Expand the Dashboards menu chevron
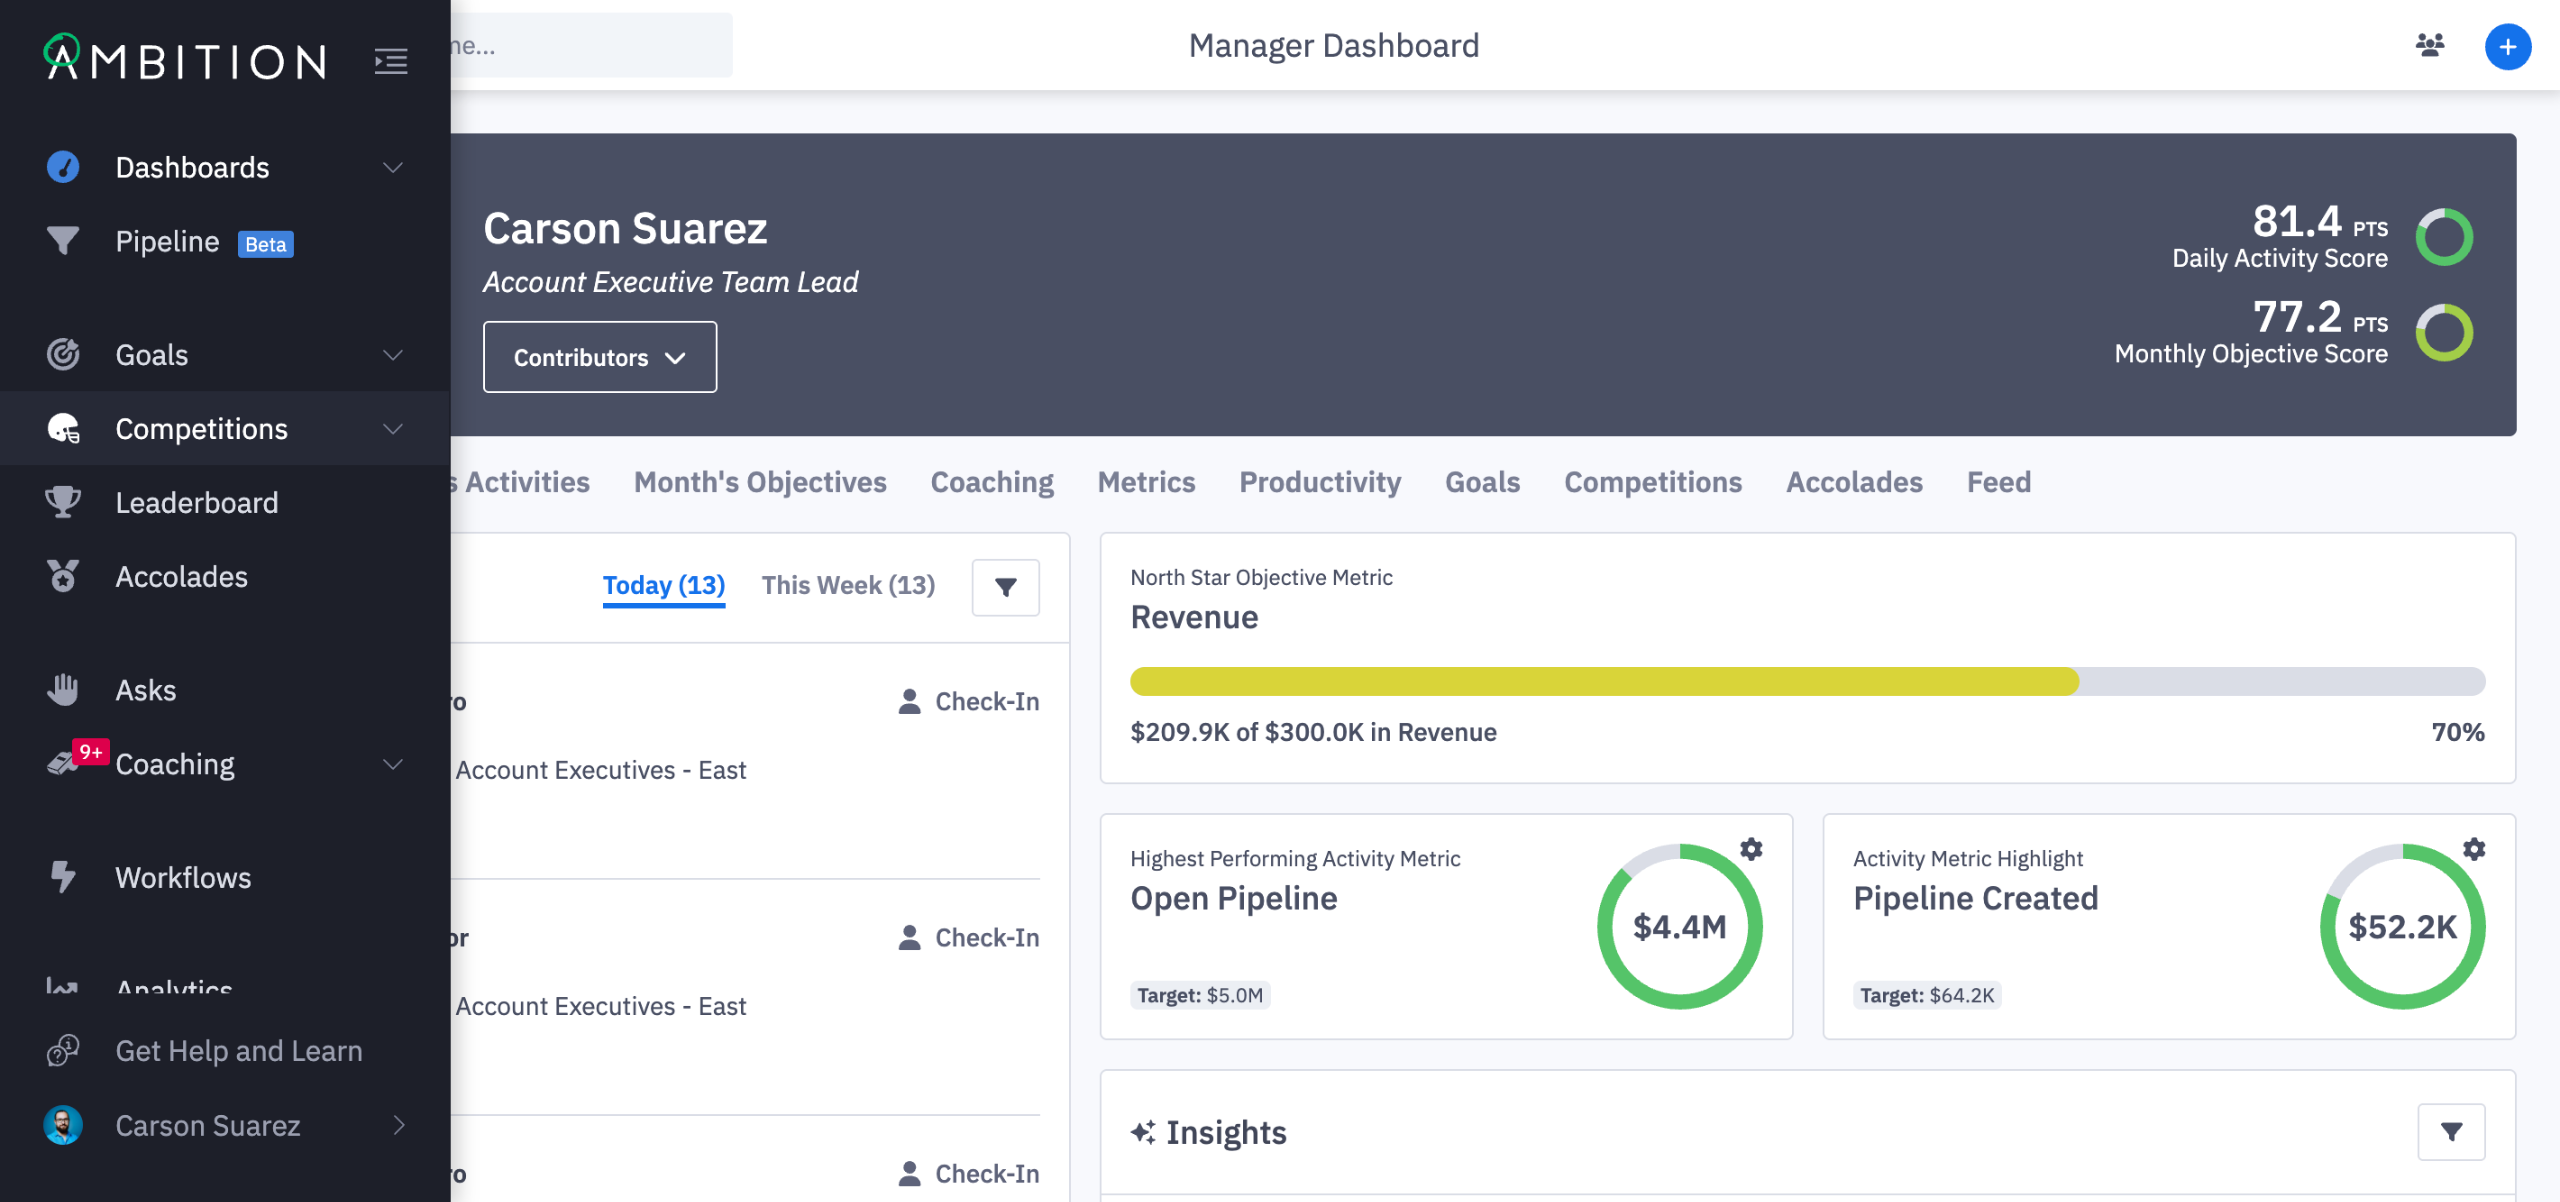This screenshot has width=2560, height=1202. (393, 168)
